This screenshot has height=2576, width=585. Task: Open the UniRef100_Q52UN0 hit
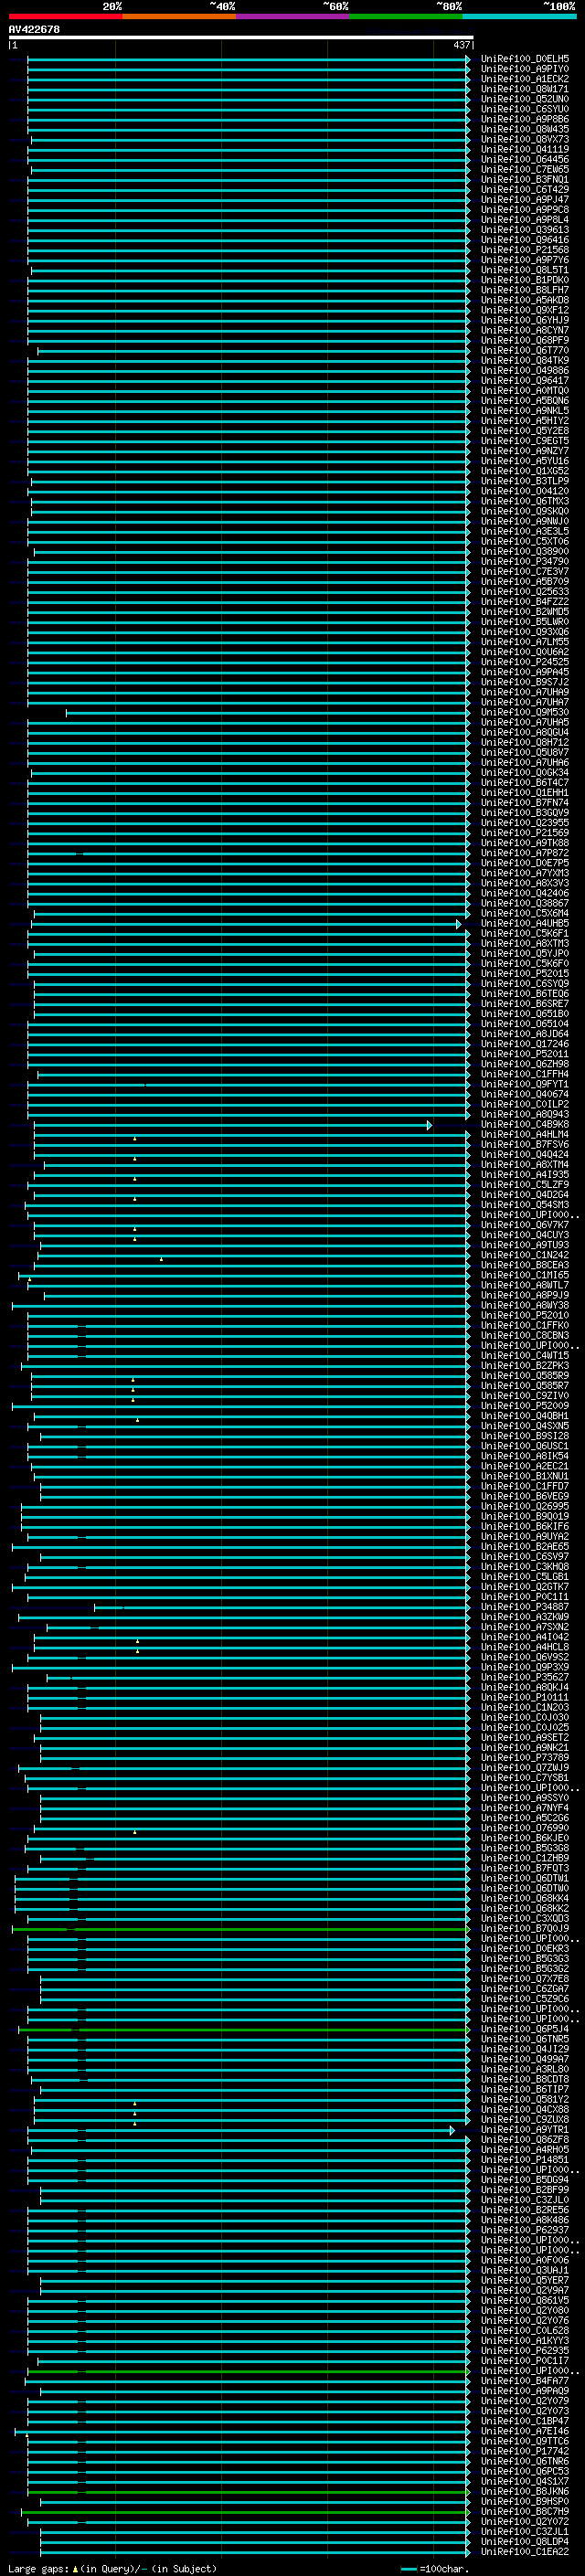524,99
